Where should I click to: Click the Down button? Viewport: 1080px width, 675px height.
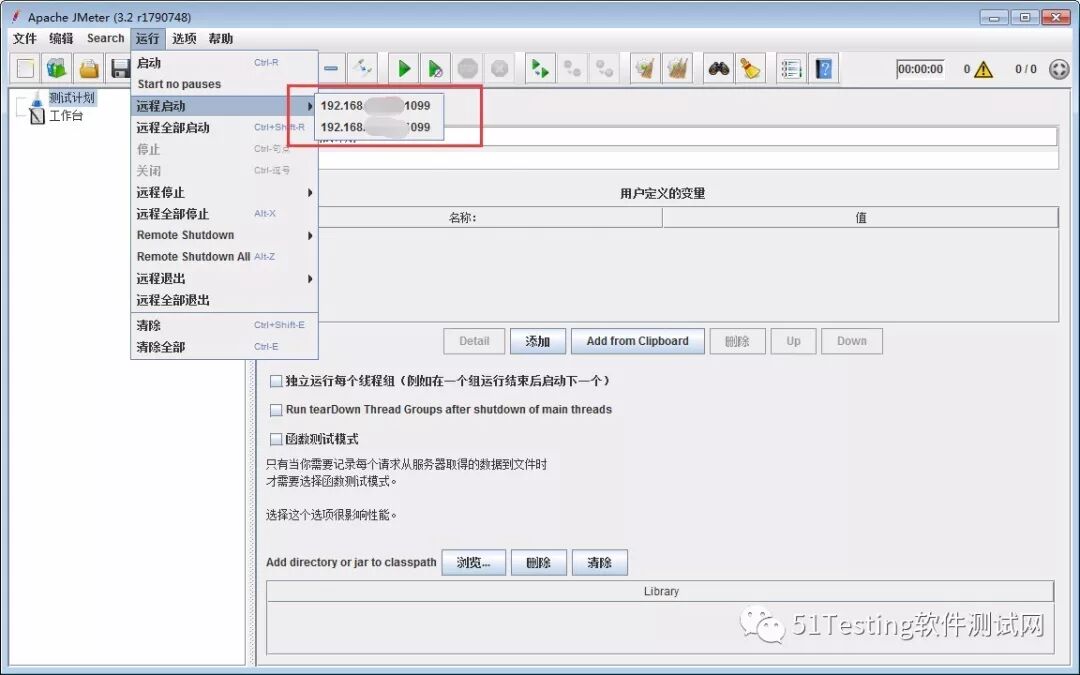coord(852,341)
